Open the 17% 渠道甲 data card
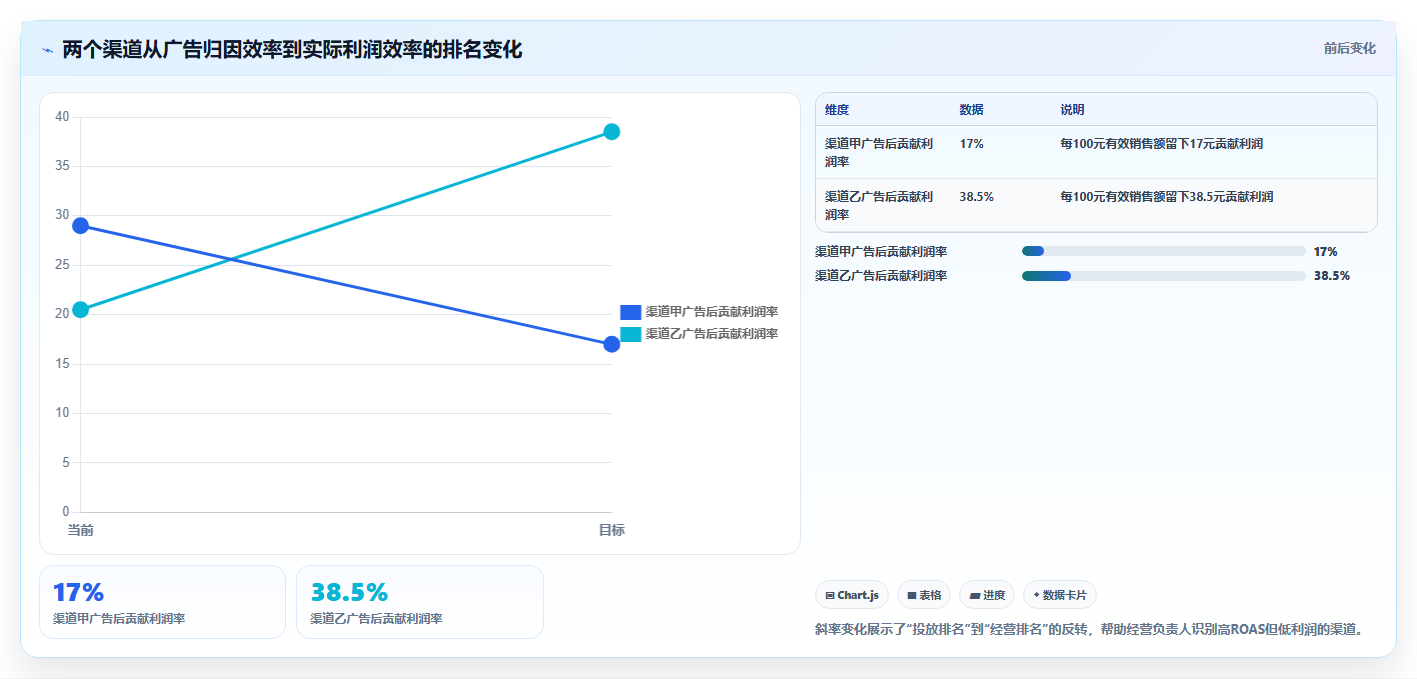The height and width of the screenshot is (679, 1417). [x=162, y=601]
